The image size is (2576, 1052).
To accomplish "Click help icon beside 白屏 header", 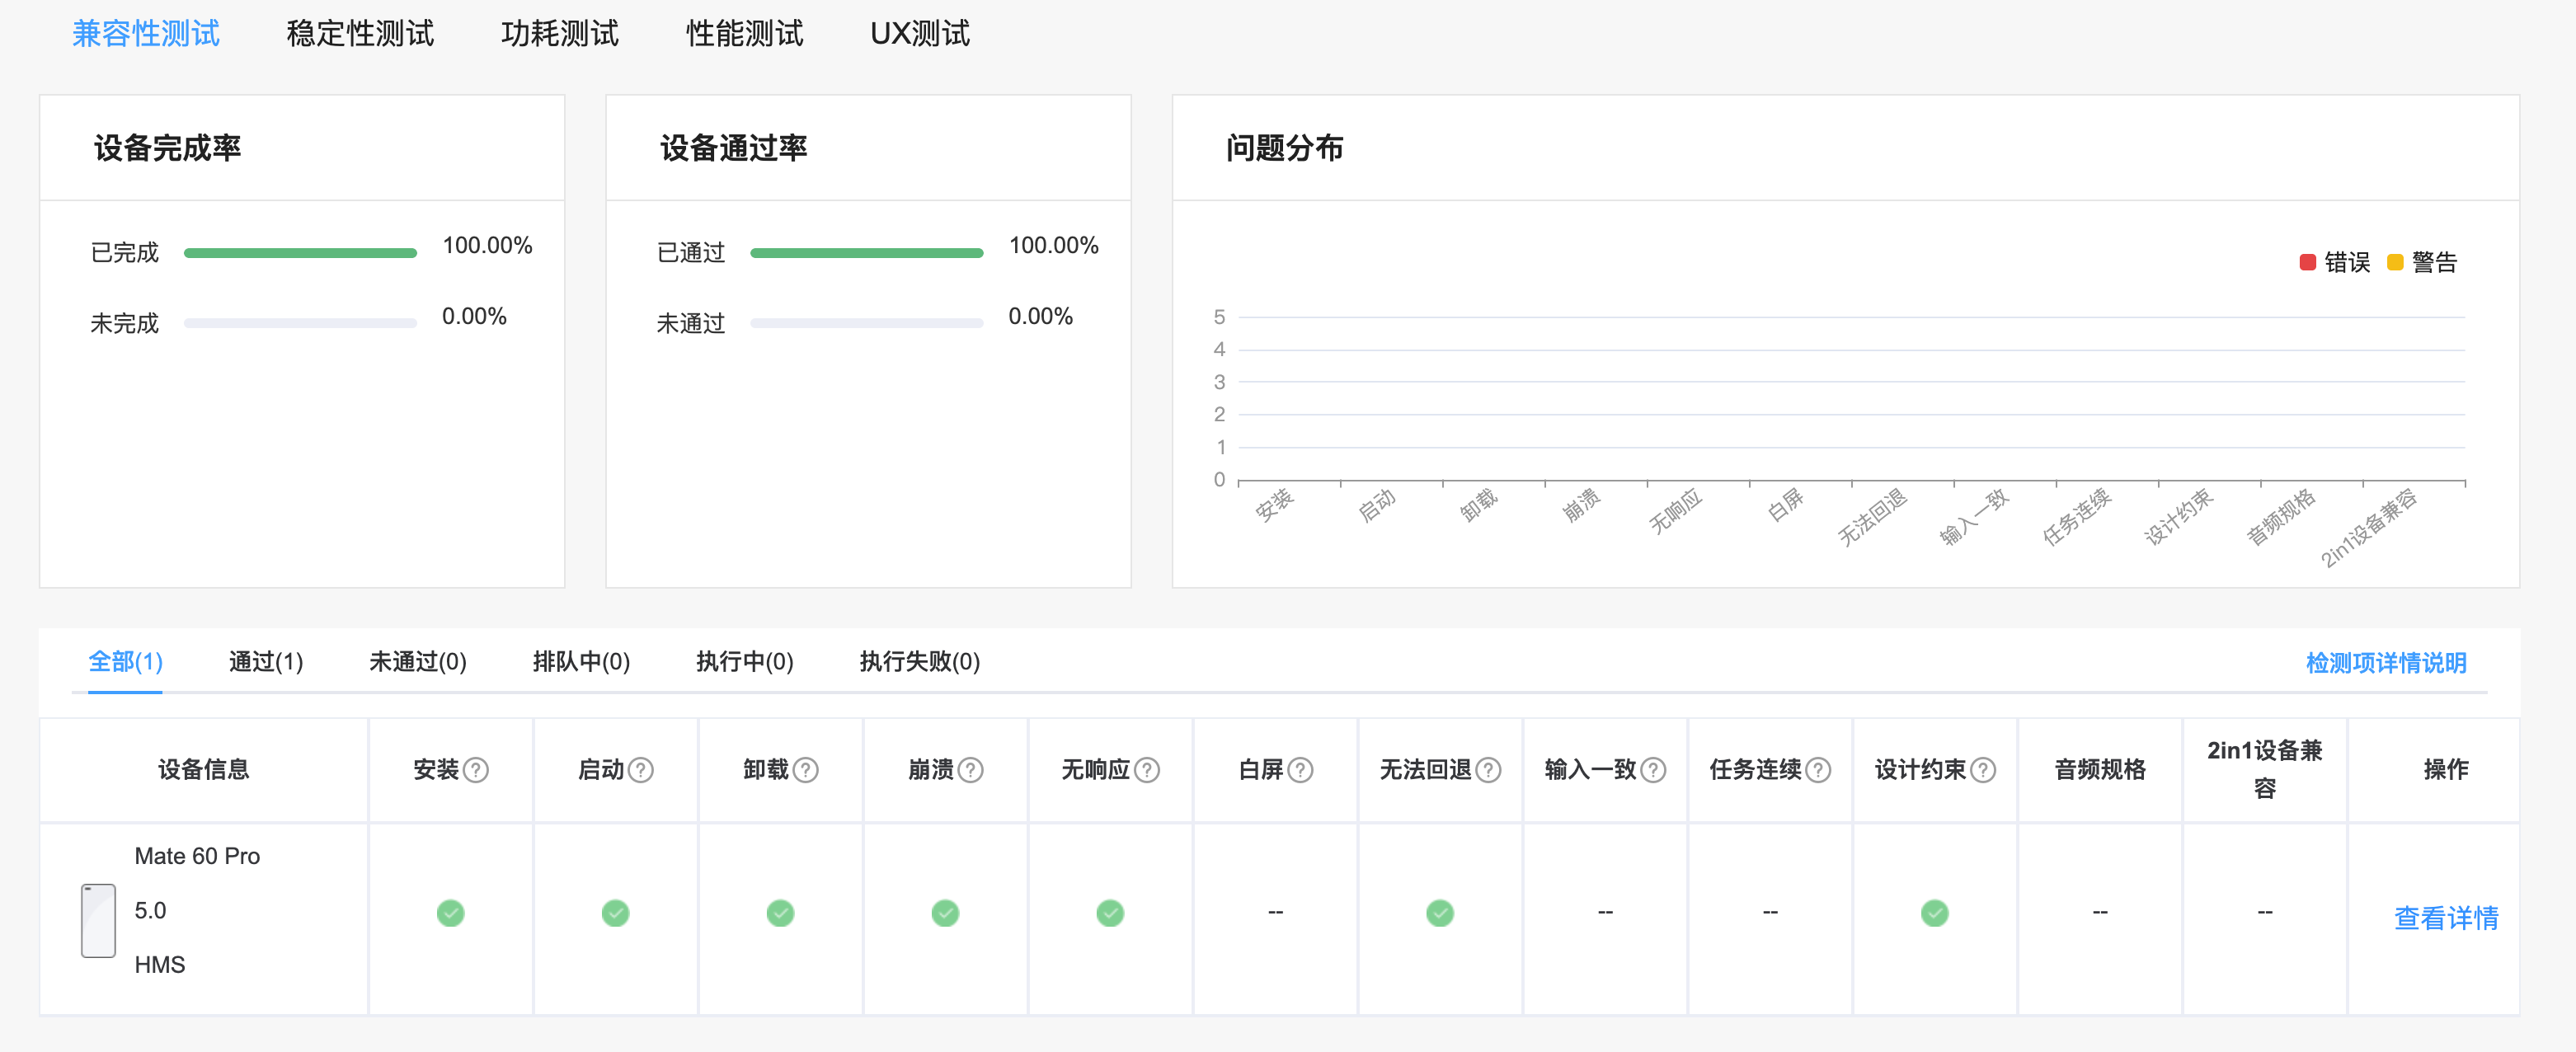I will point(1300,769).
